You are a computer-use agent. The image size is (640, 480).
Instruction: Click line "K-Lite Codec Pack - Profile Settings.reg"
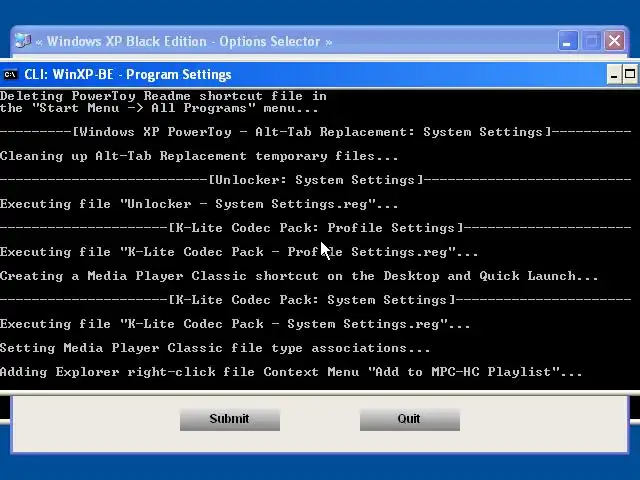239,252
